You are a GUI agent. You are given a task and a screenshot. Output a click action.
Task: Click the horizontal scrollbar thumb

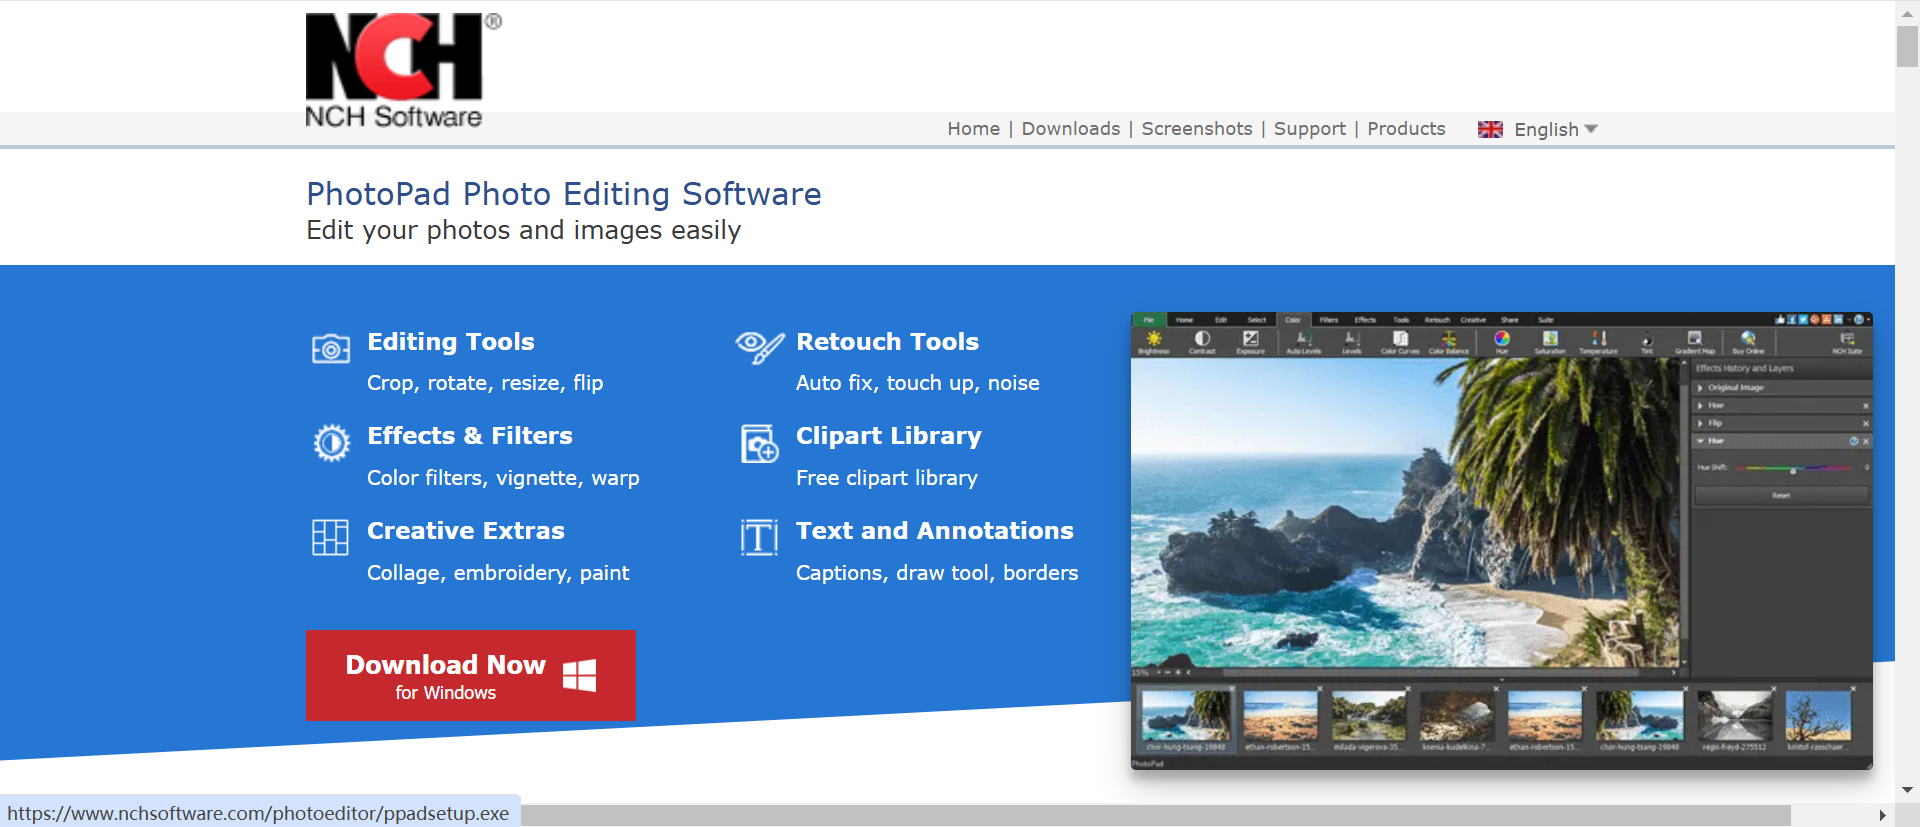[x=1155, y=815]
